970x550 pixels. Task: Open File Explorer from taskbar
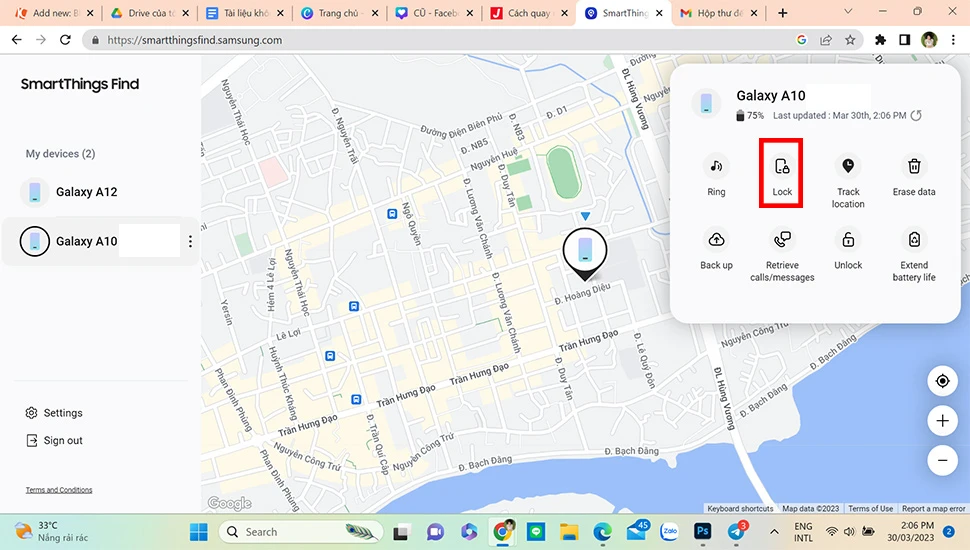click(x=569, y=531)
